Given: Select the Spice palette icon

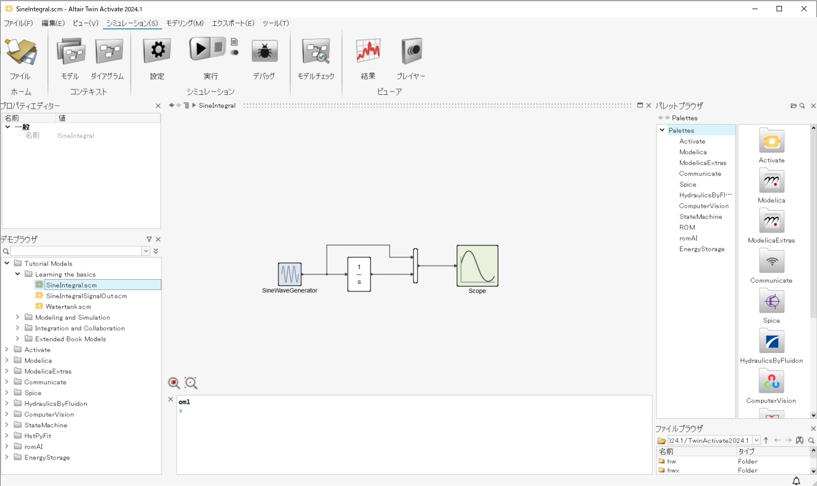Looking at the screenshot, I should pos(771,302).
